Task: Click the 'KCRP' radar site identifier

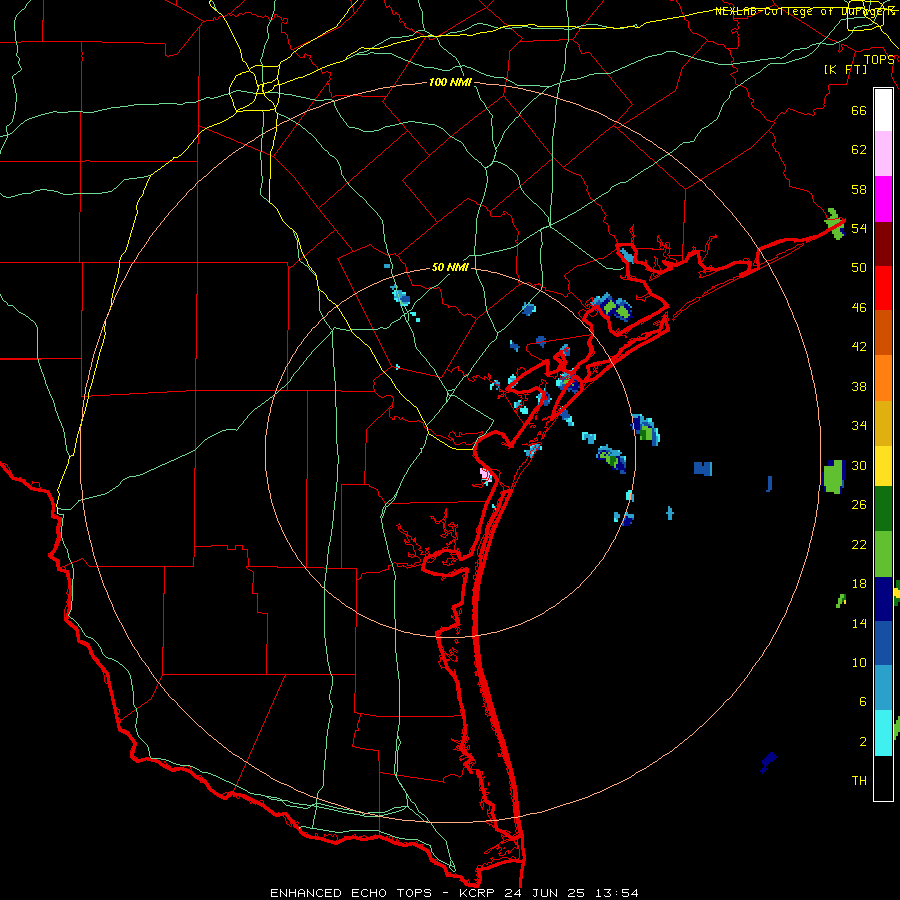Action: click(479, 893)
